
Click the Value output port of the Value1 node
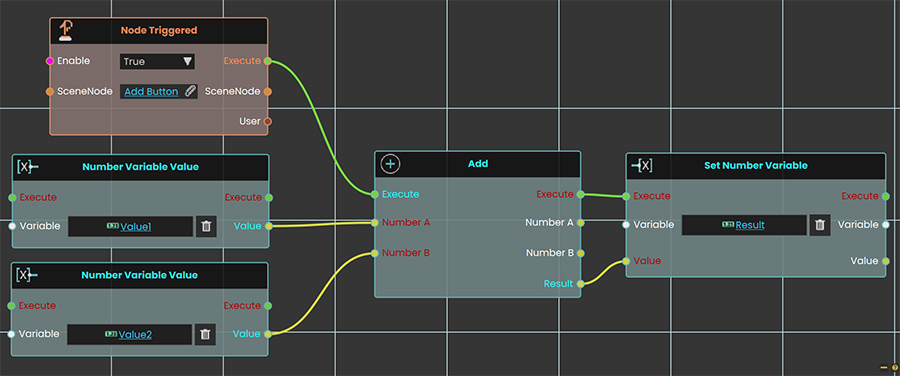pyautogui.click(x=268, y=226)
